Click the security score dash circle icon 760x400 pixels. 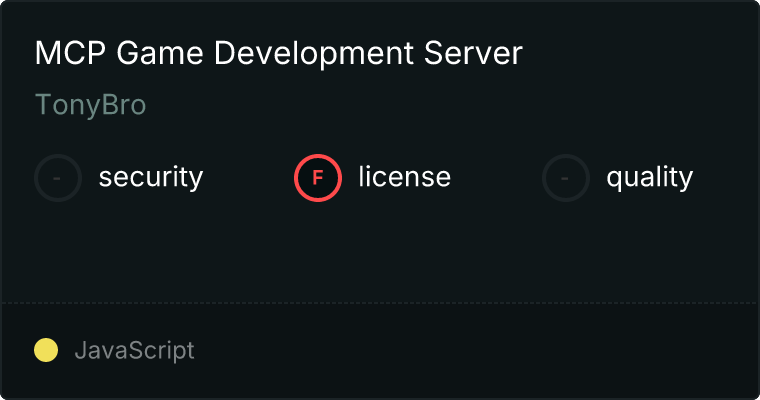(58, 178)
